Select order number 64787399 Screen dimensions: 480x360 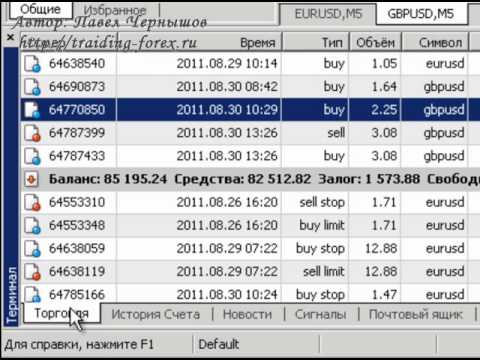[x=77, y=133]
